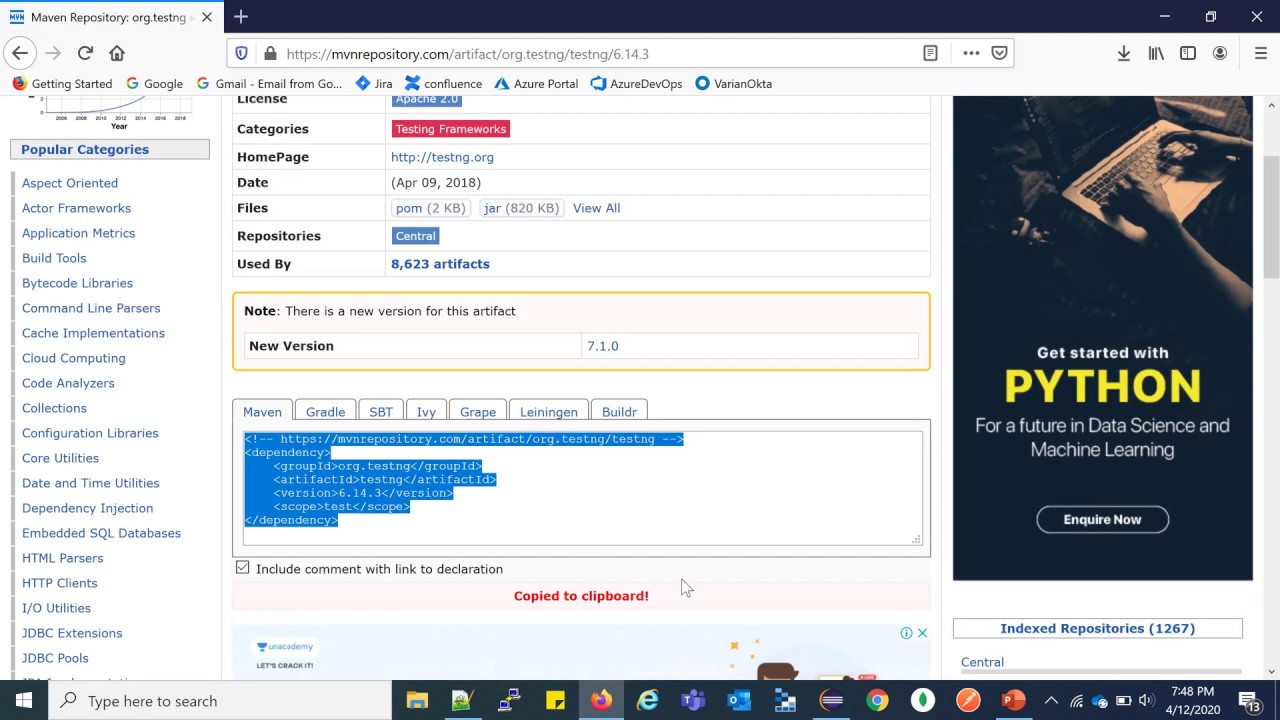The width and height of the screenshot is (1280, 720).
Task: Open the Firefox hamburger menu
Action: [1260, 54]
